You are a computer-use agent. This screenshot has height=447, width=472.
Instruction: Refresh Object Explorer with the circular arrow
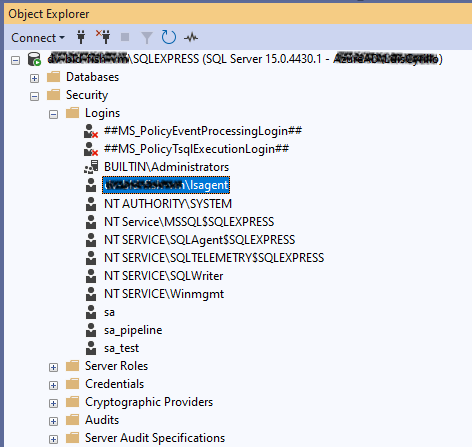click(169, 37)
